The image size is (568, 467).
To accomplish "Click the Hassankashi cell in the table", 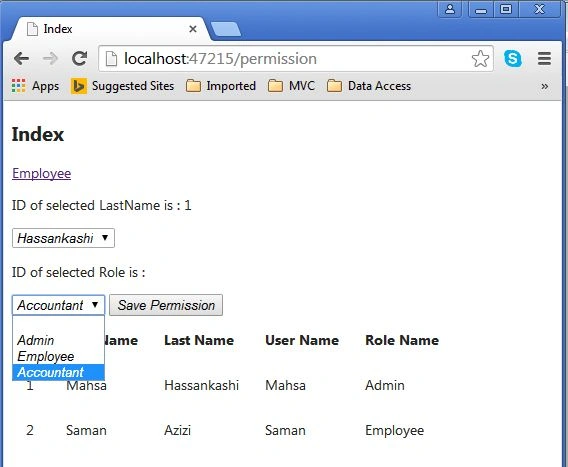I will 201,385.
